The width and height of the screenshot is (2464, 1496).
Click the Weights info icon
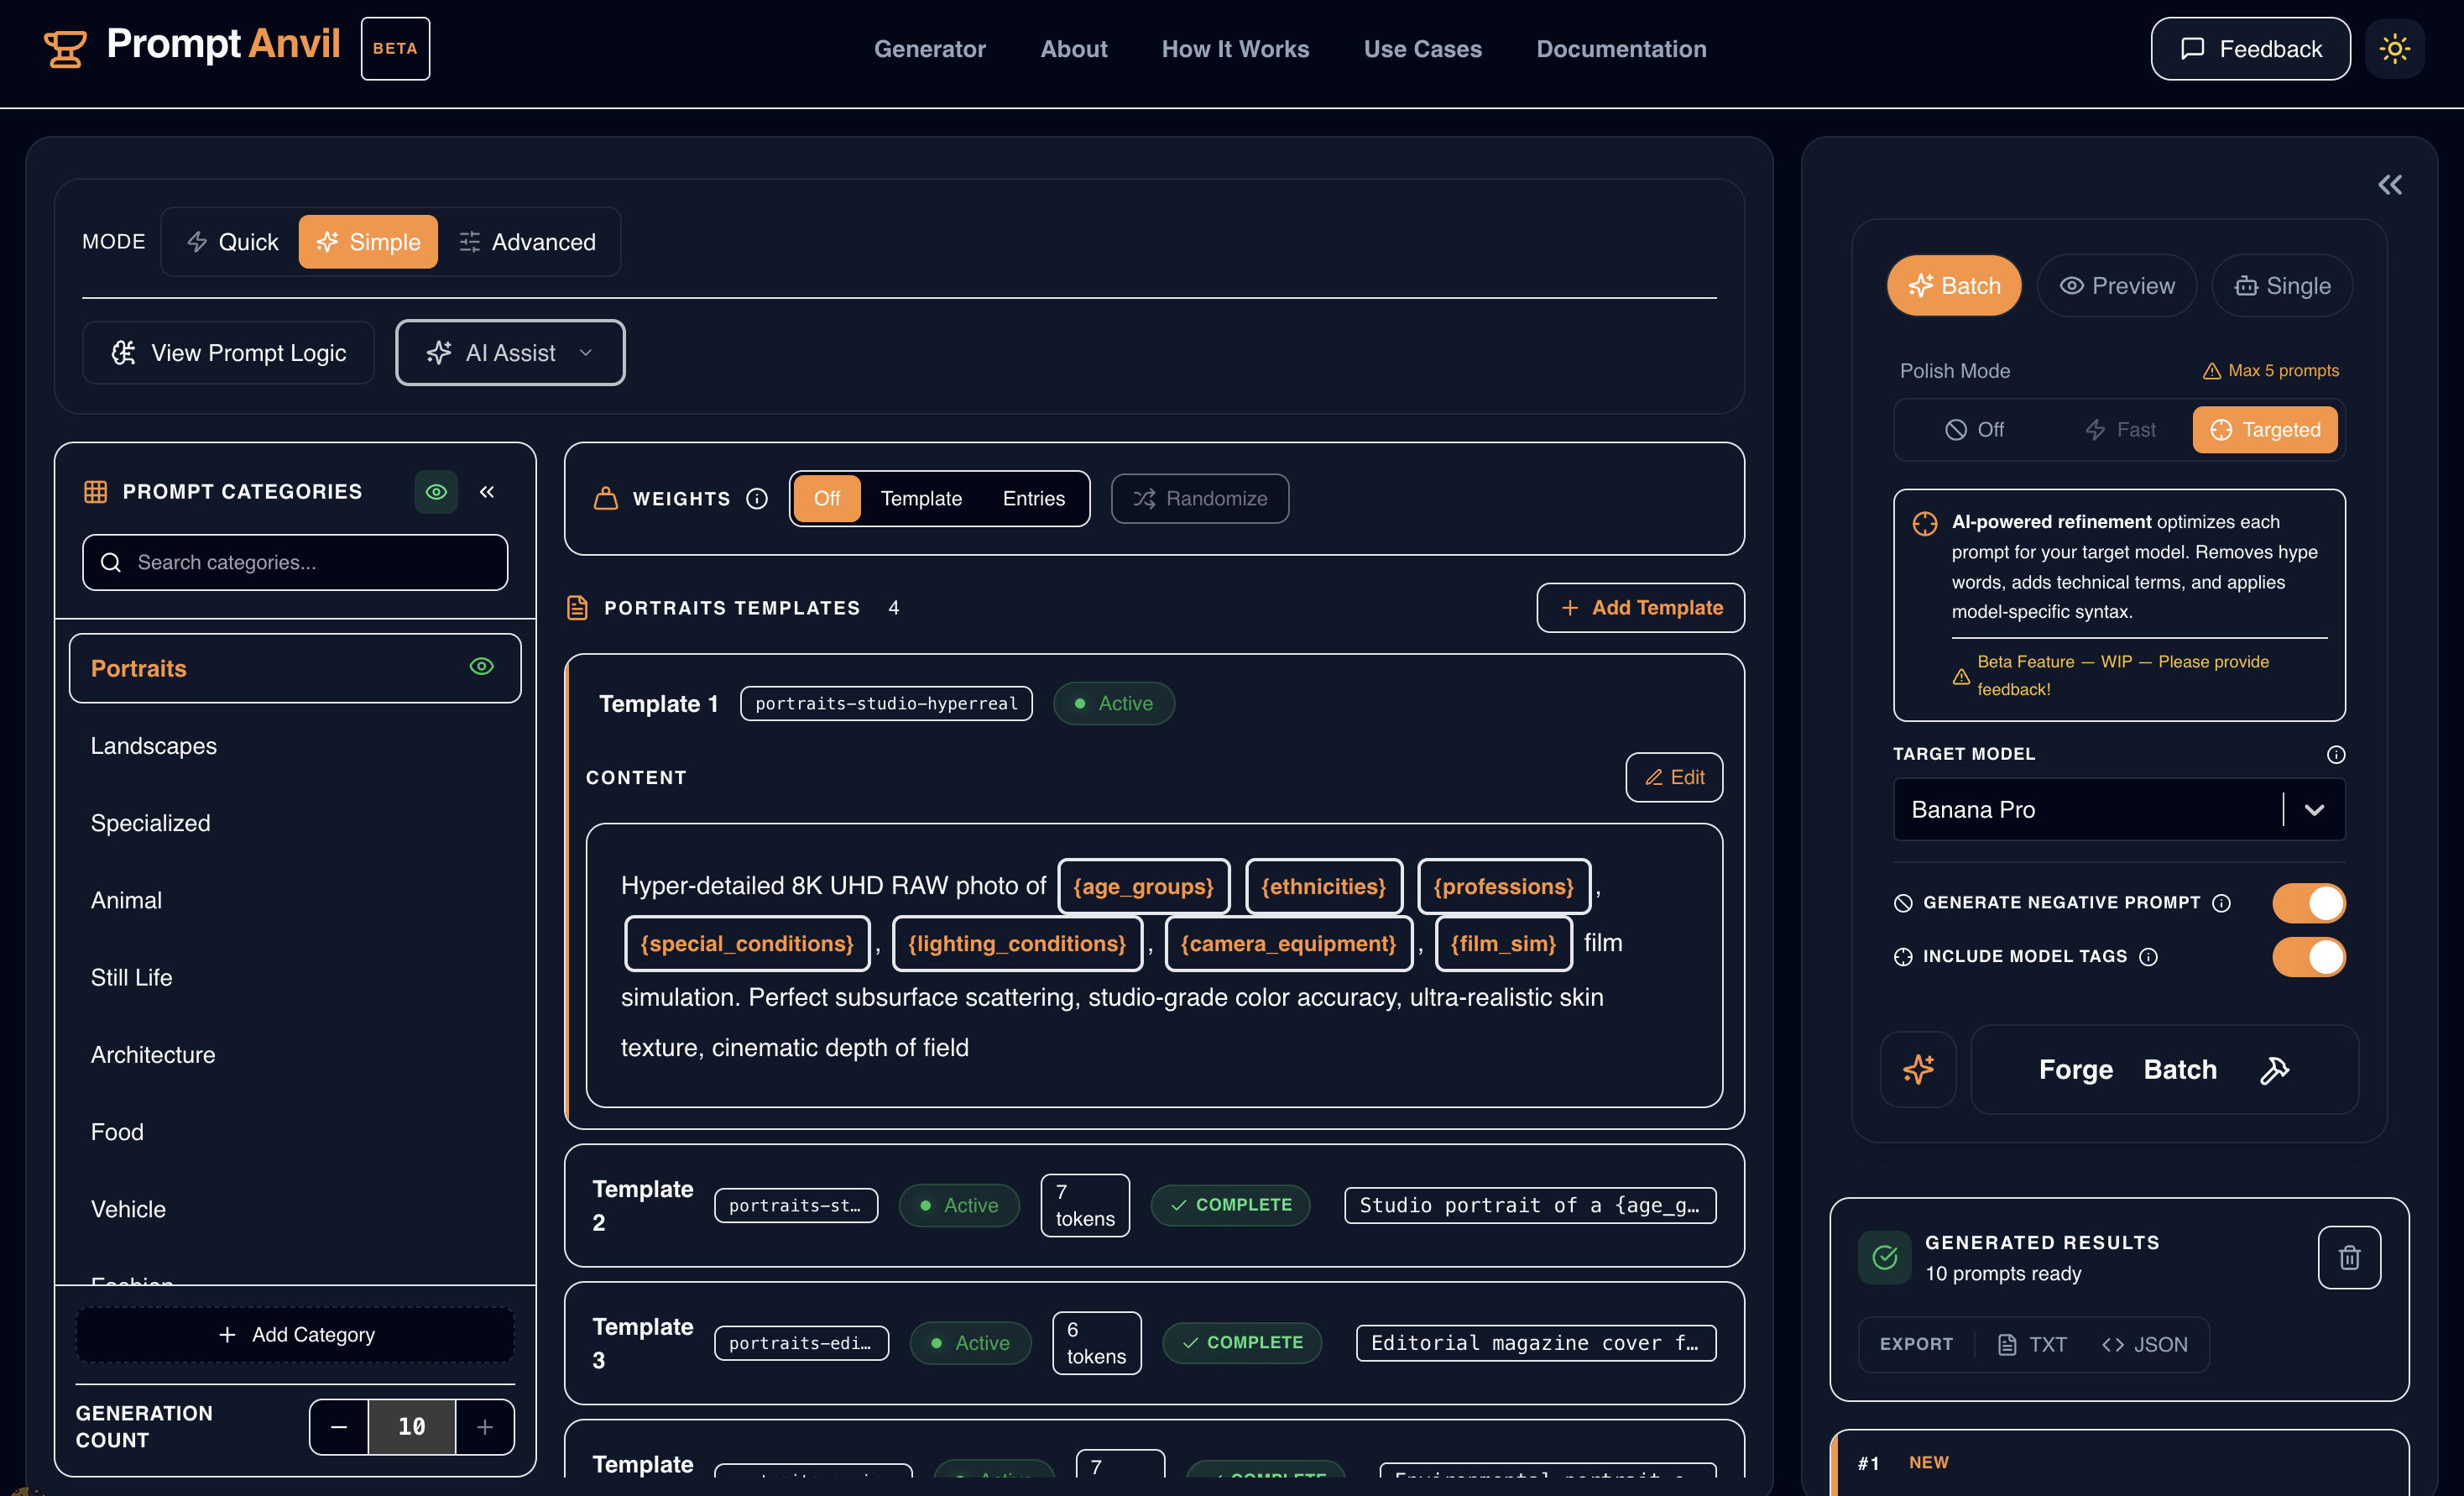point(757,498)
